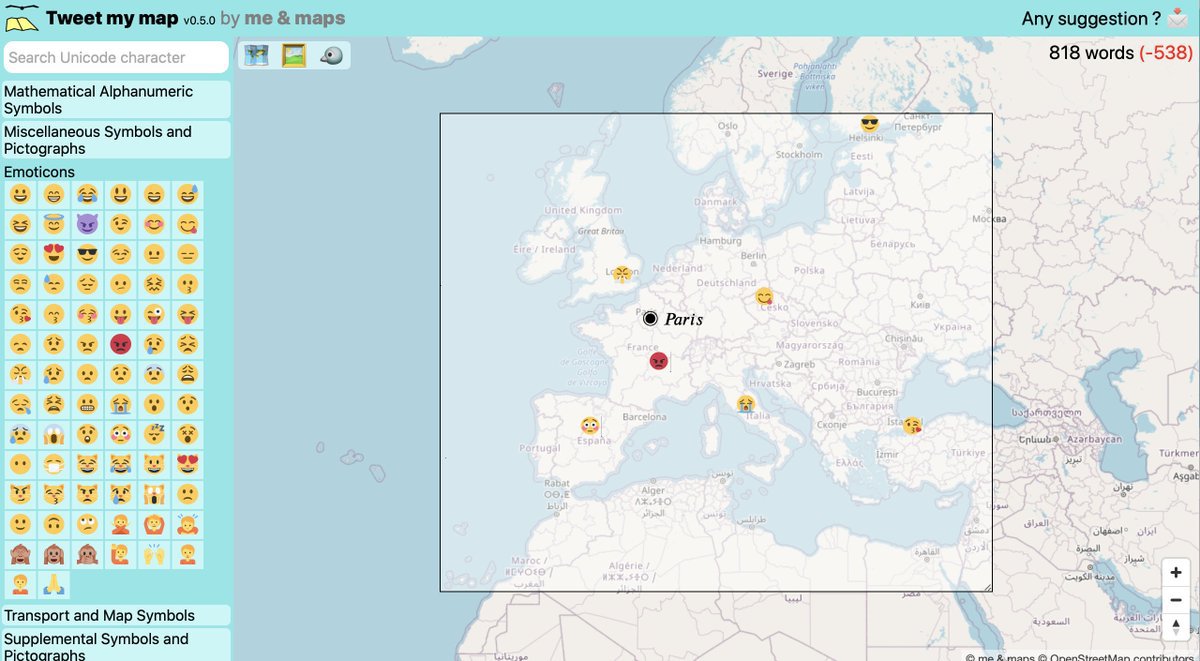1200x661 pixels.
Task: Select the angel halo smiley emoji
Action: click(53, 225)
